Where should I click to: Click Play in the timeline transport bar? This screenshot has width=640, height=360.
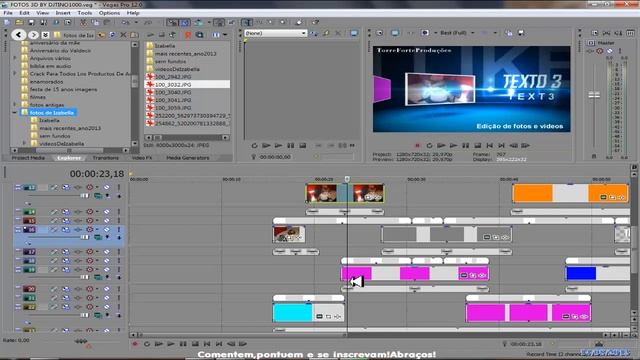(x=171, y=344)
